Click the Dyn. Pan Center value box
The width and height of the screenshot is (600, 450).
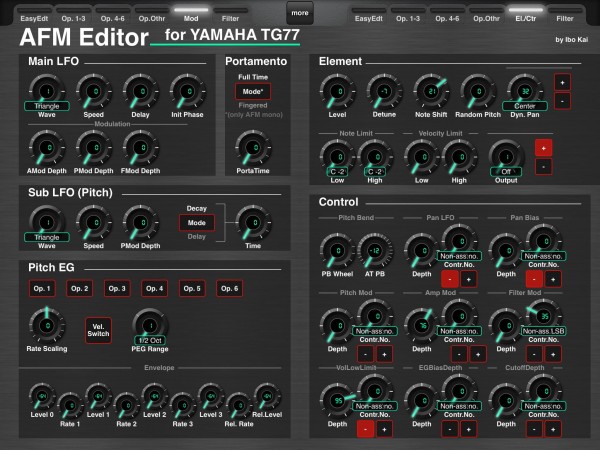point(525,106)
